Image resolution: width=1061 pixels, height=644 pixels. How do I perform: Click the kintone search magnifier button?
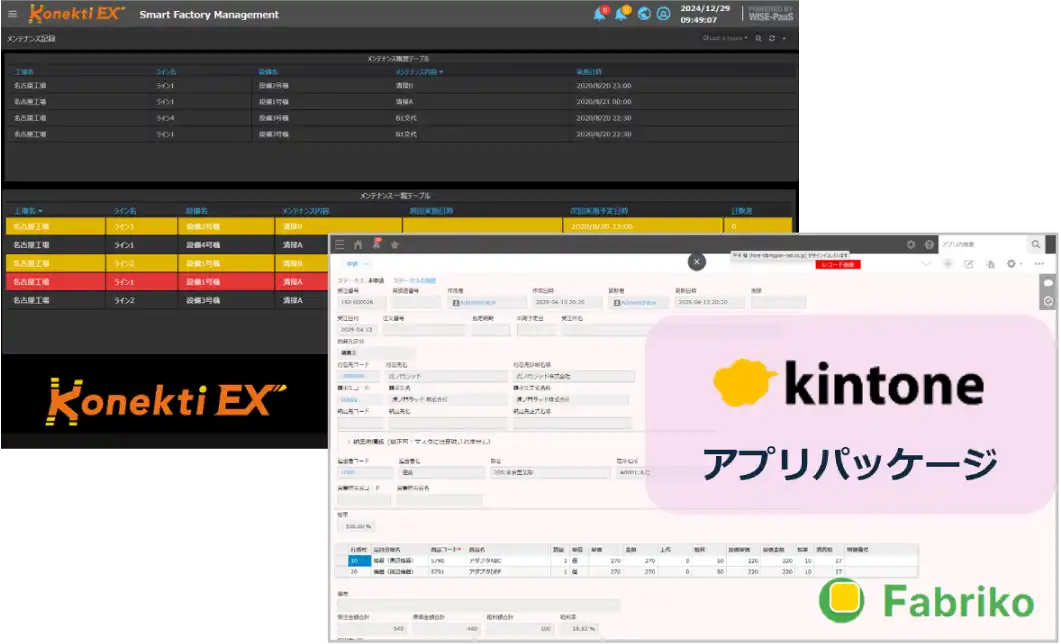(1036, 244)
